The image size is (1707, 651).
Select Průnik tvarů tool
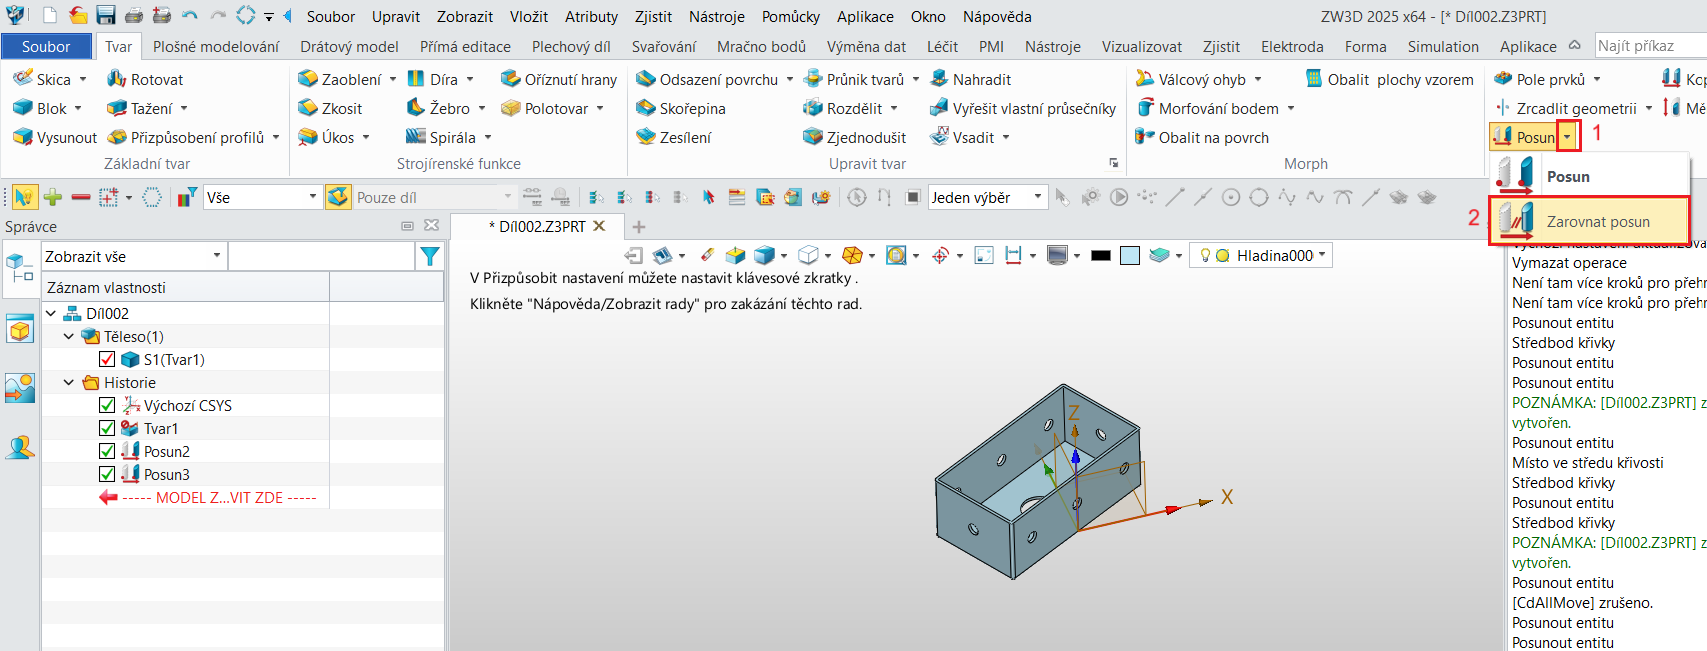[x=853, y=79]
